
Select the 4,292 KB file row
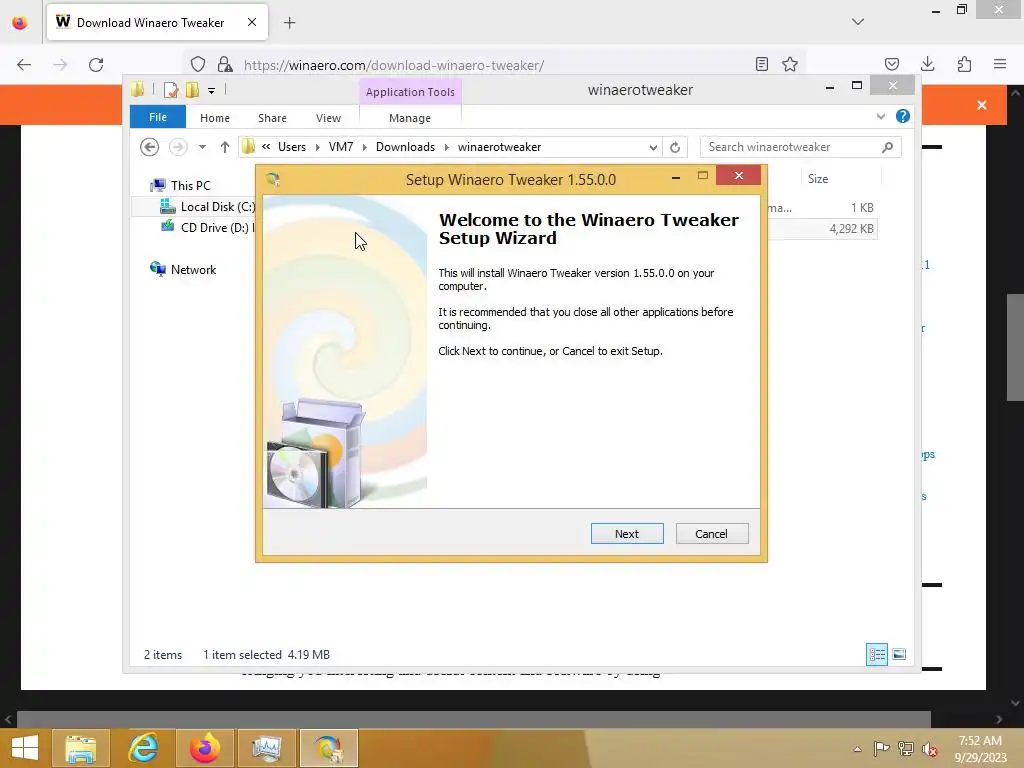(822, 229)
